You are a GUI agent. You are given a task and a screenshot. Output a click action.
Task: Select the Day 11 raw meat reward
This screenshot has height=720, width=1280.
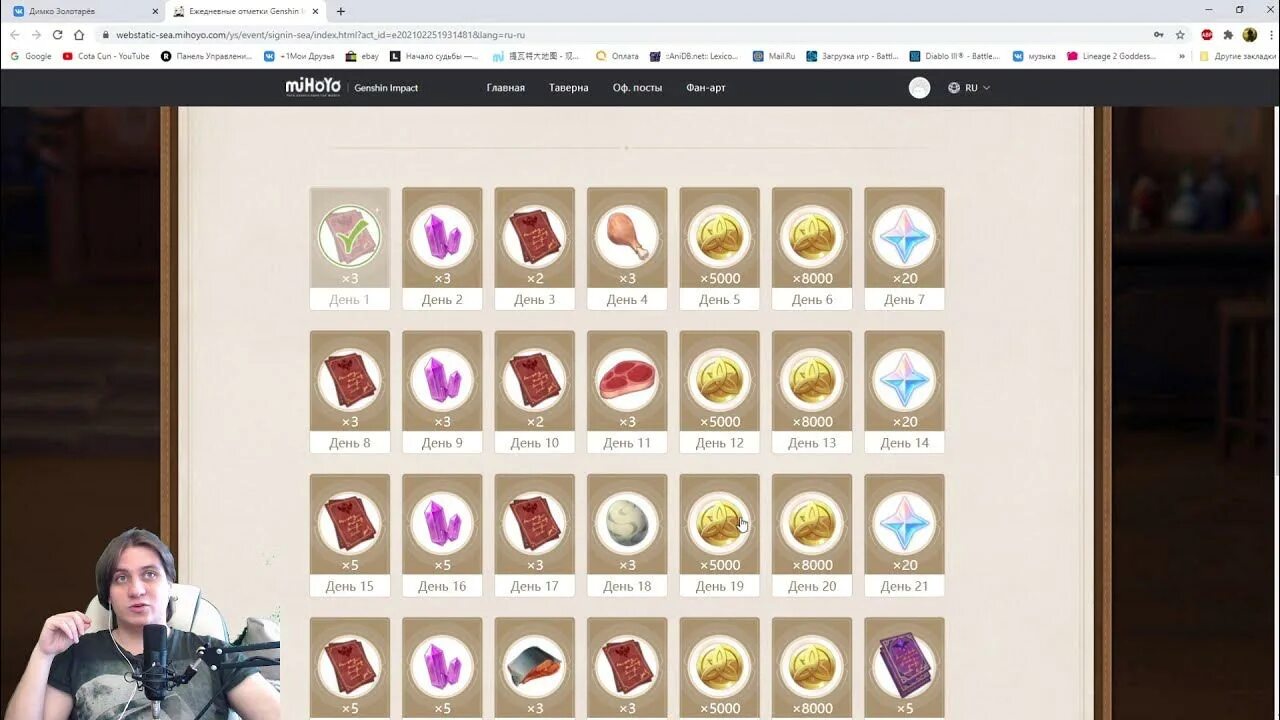click(627, 391)
